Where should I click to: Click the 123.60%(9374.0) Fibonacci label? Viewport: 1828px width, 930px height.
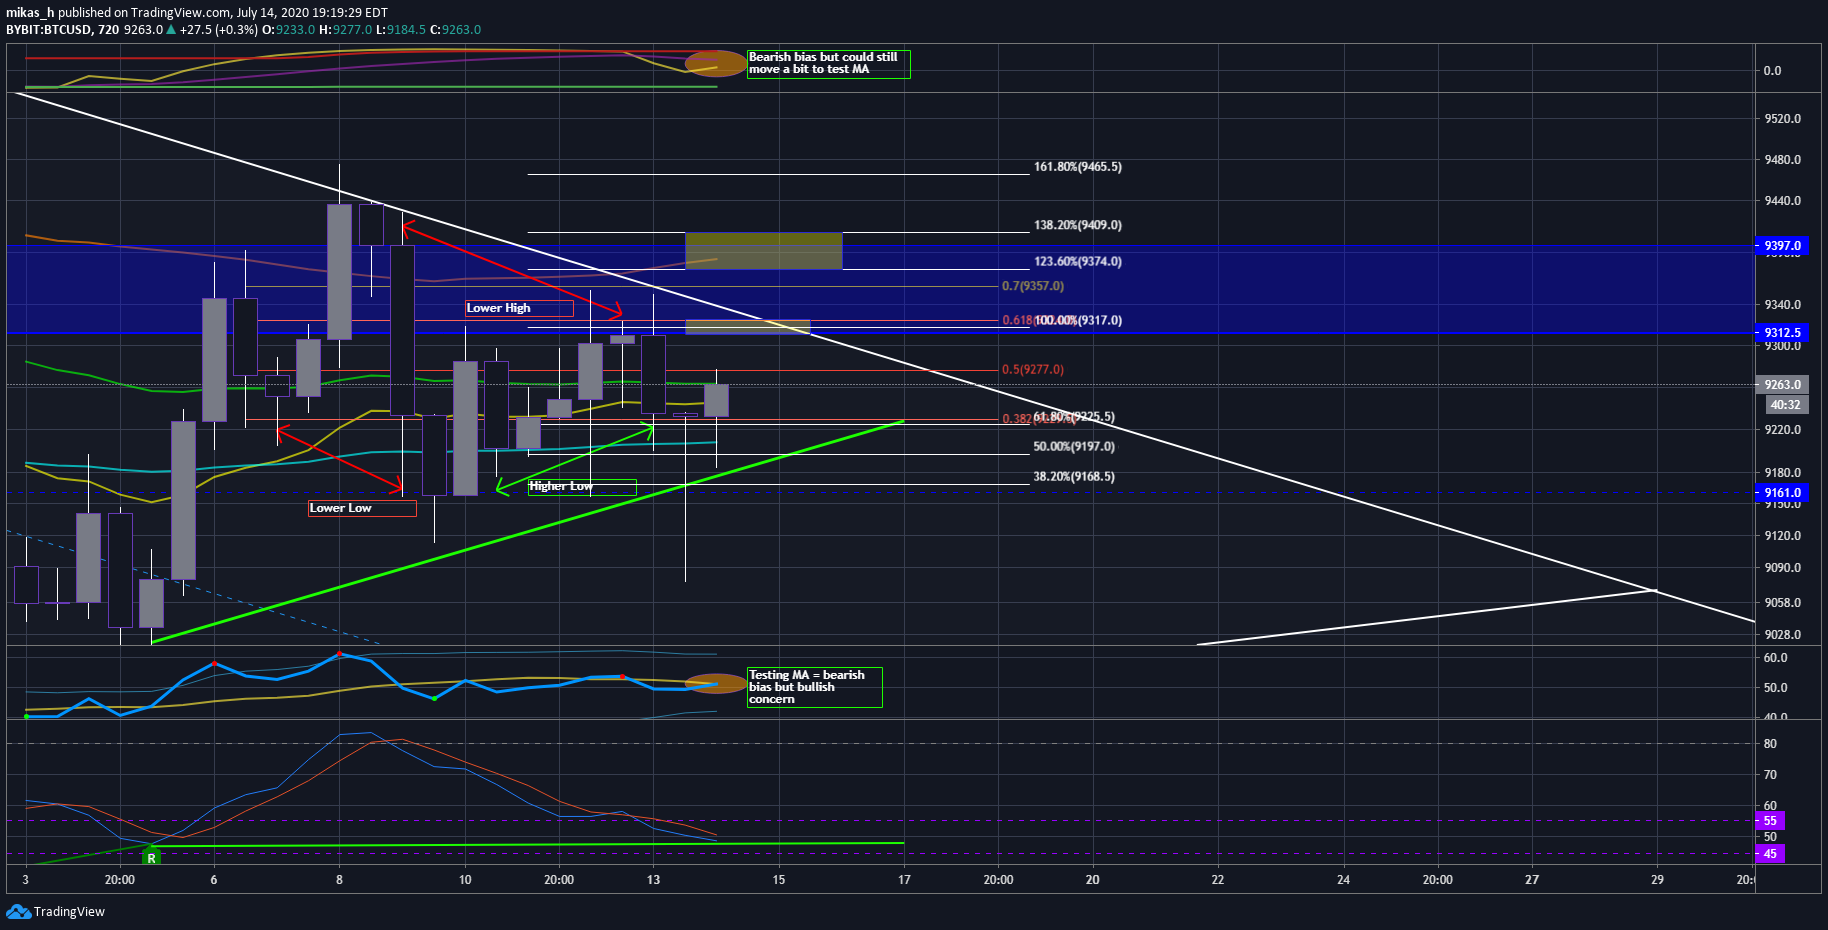(x=1077, y=261)
